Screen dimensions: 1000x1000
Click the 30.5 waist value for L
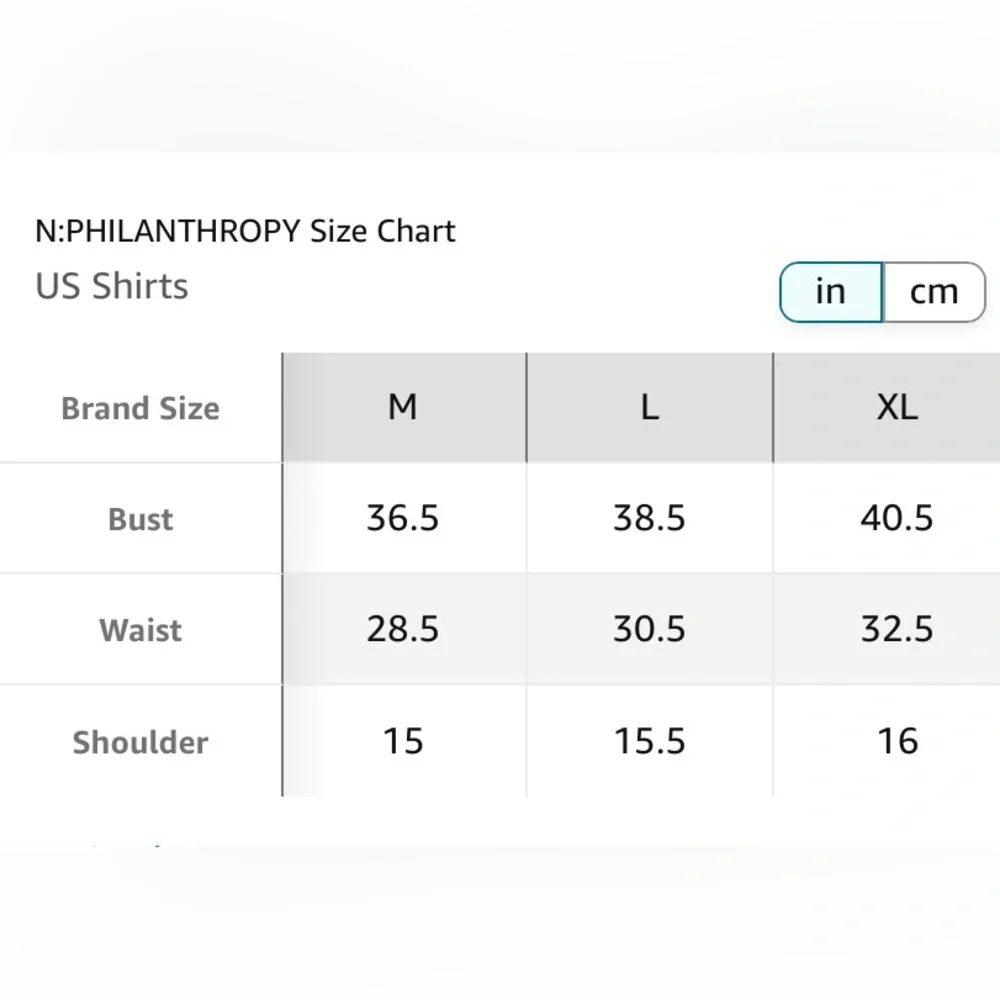(649, 629)
